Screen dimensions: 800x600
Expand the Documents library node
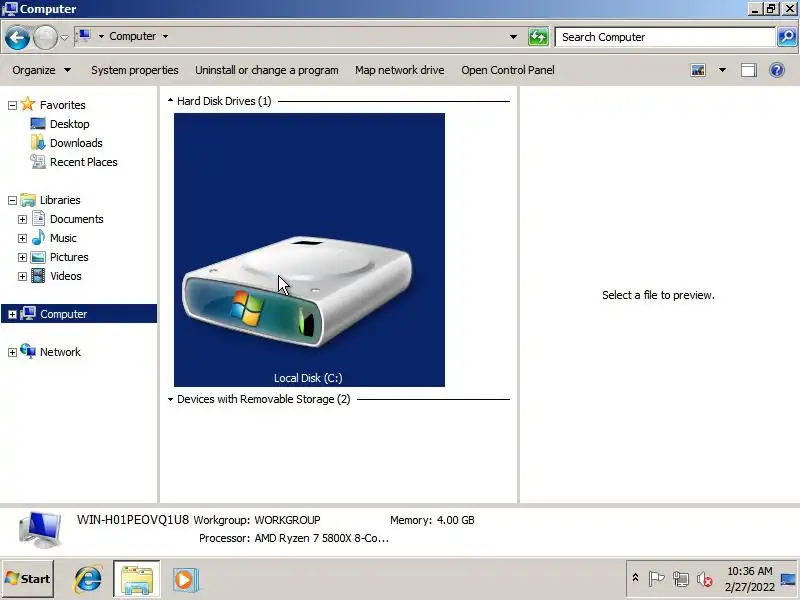click(x=22, y=219)
